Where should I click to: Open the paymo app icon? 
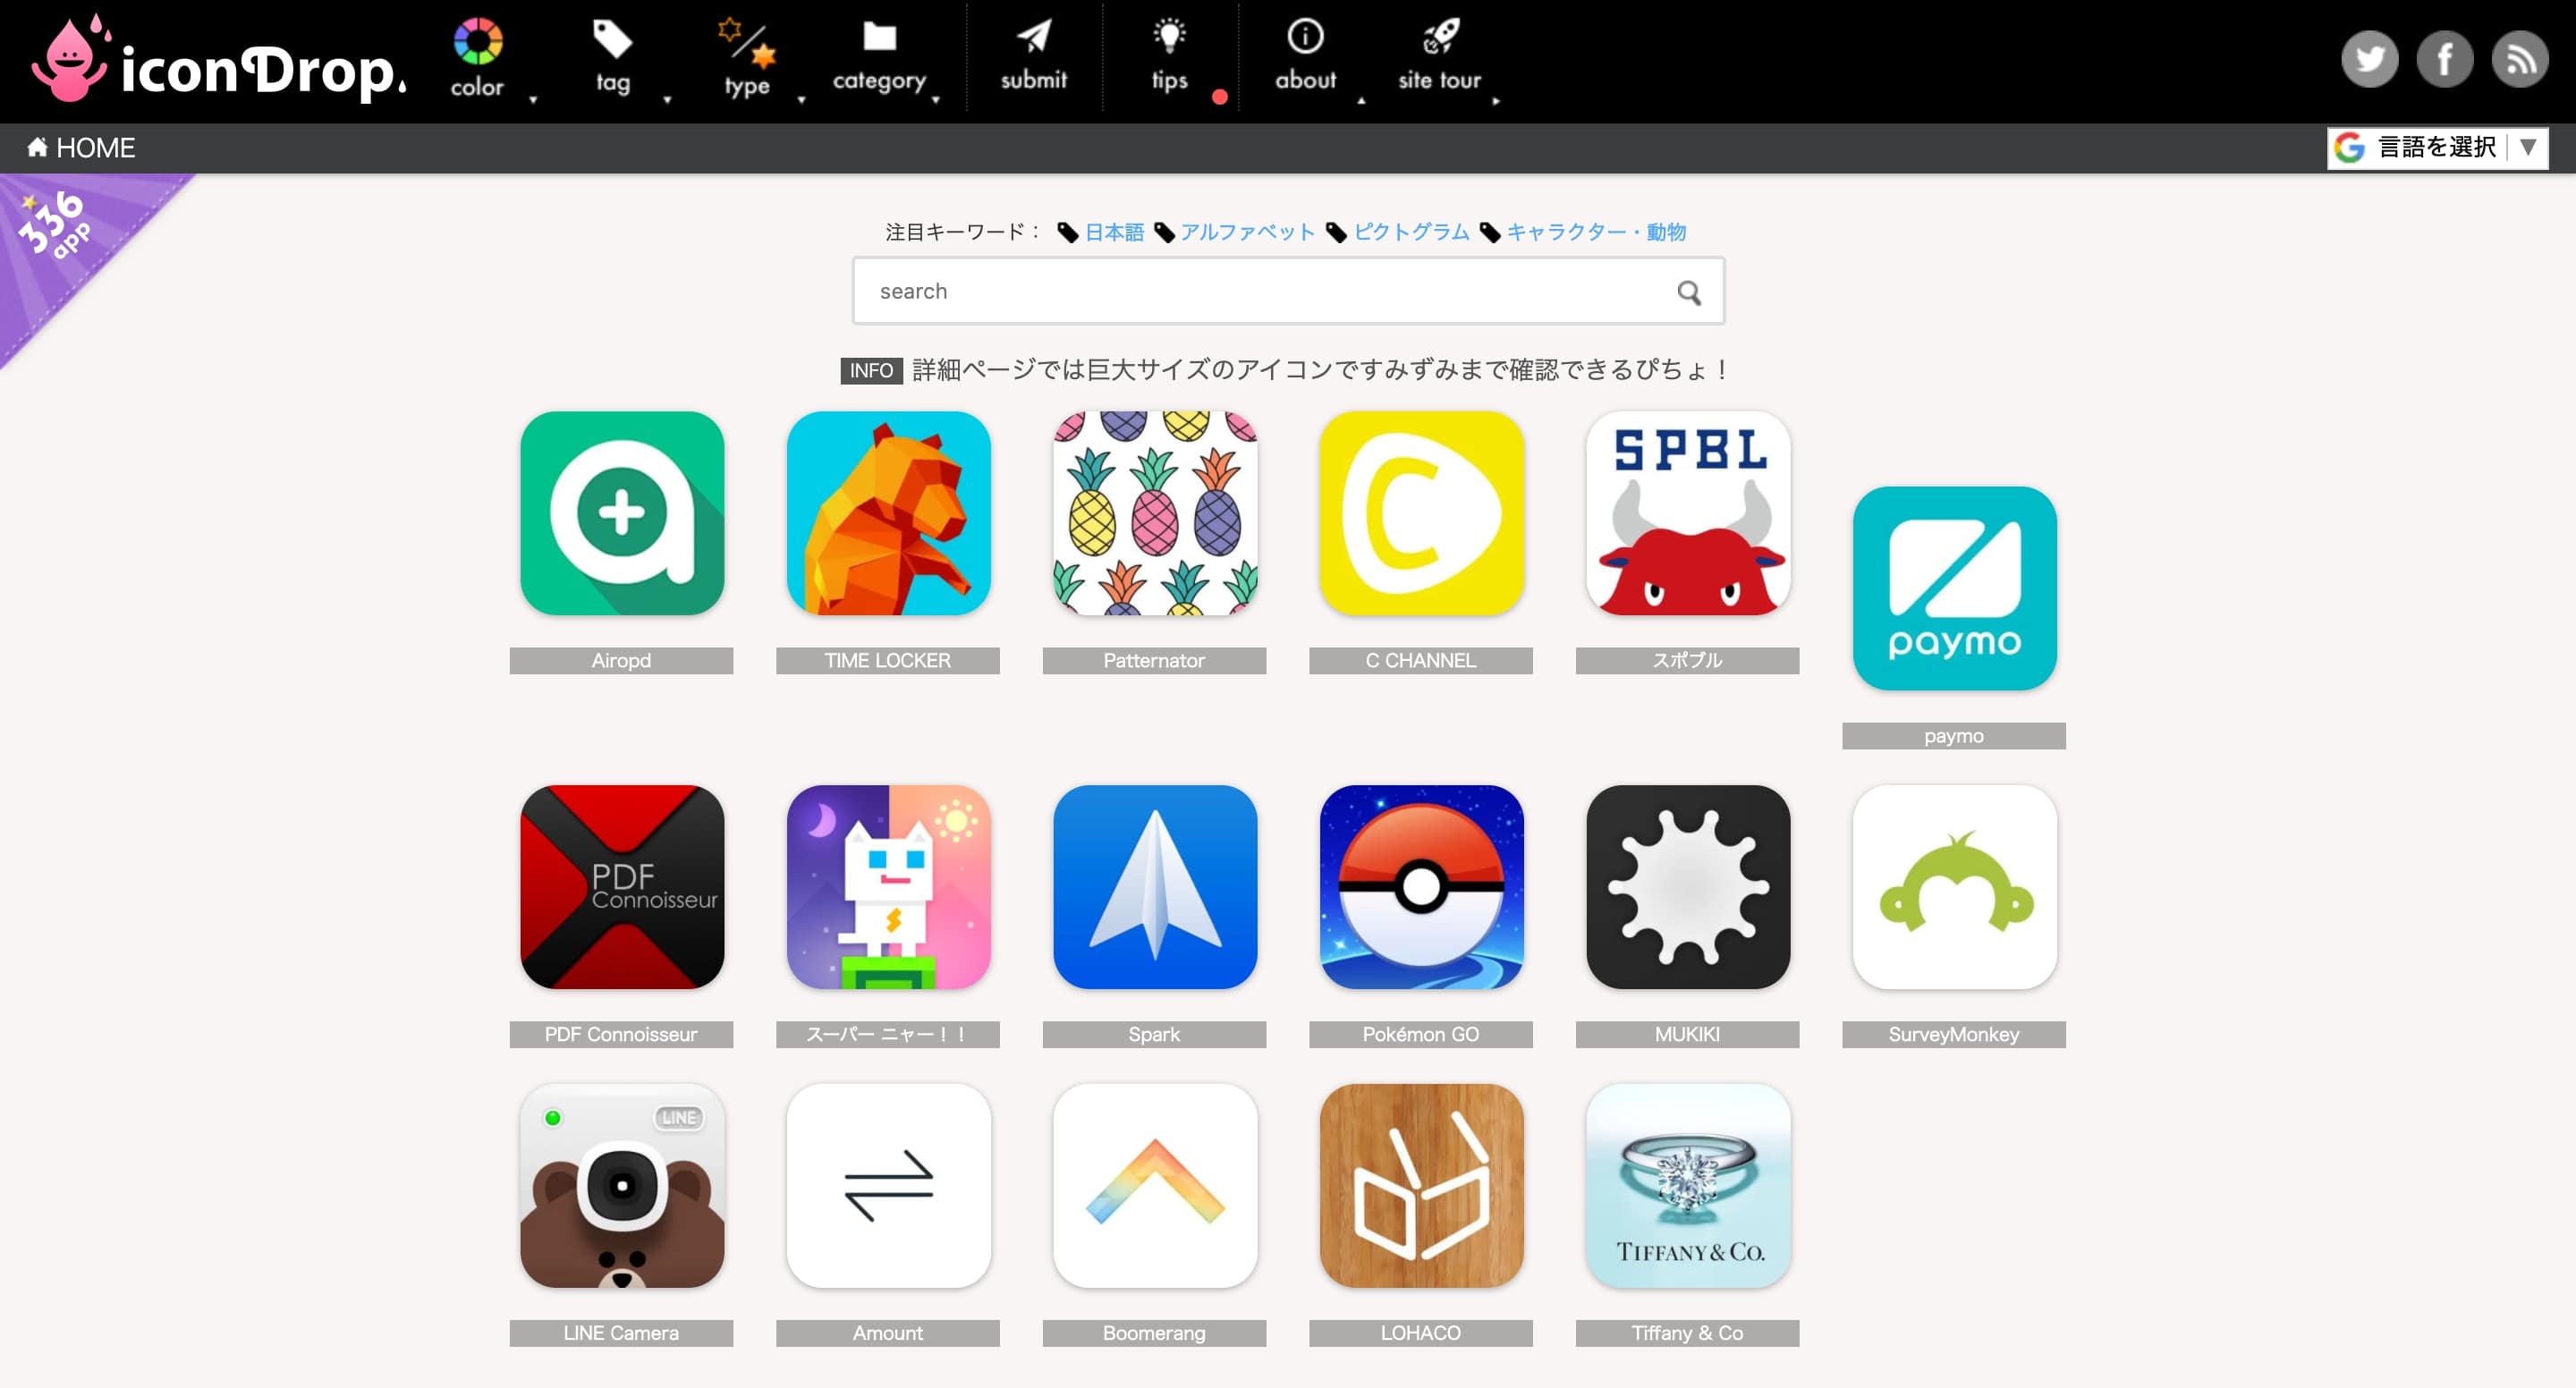click(1953, 588)
